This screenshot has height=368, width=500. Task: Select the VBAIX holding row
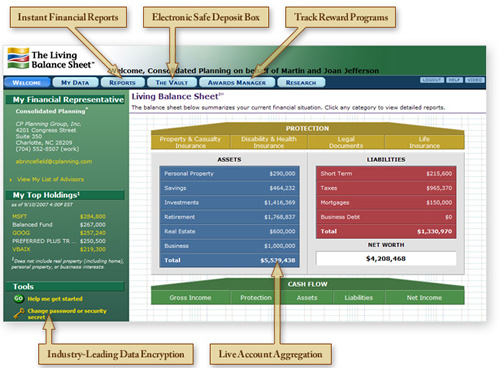click(x=59, y=249)
